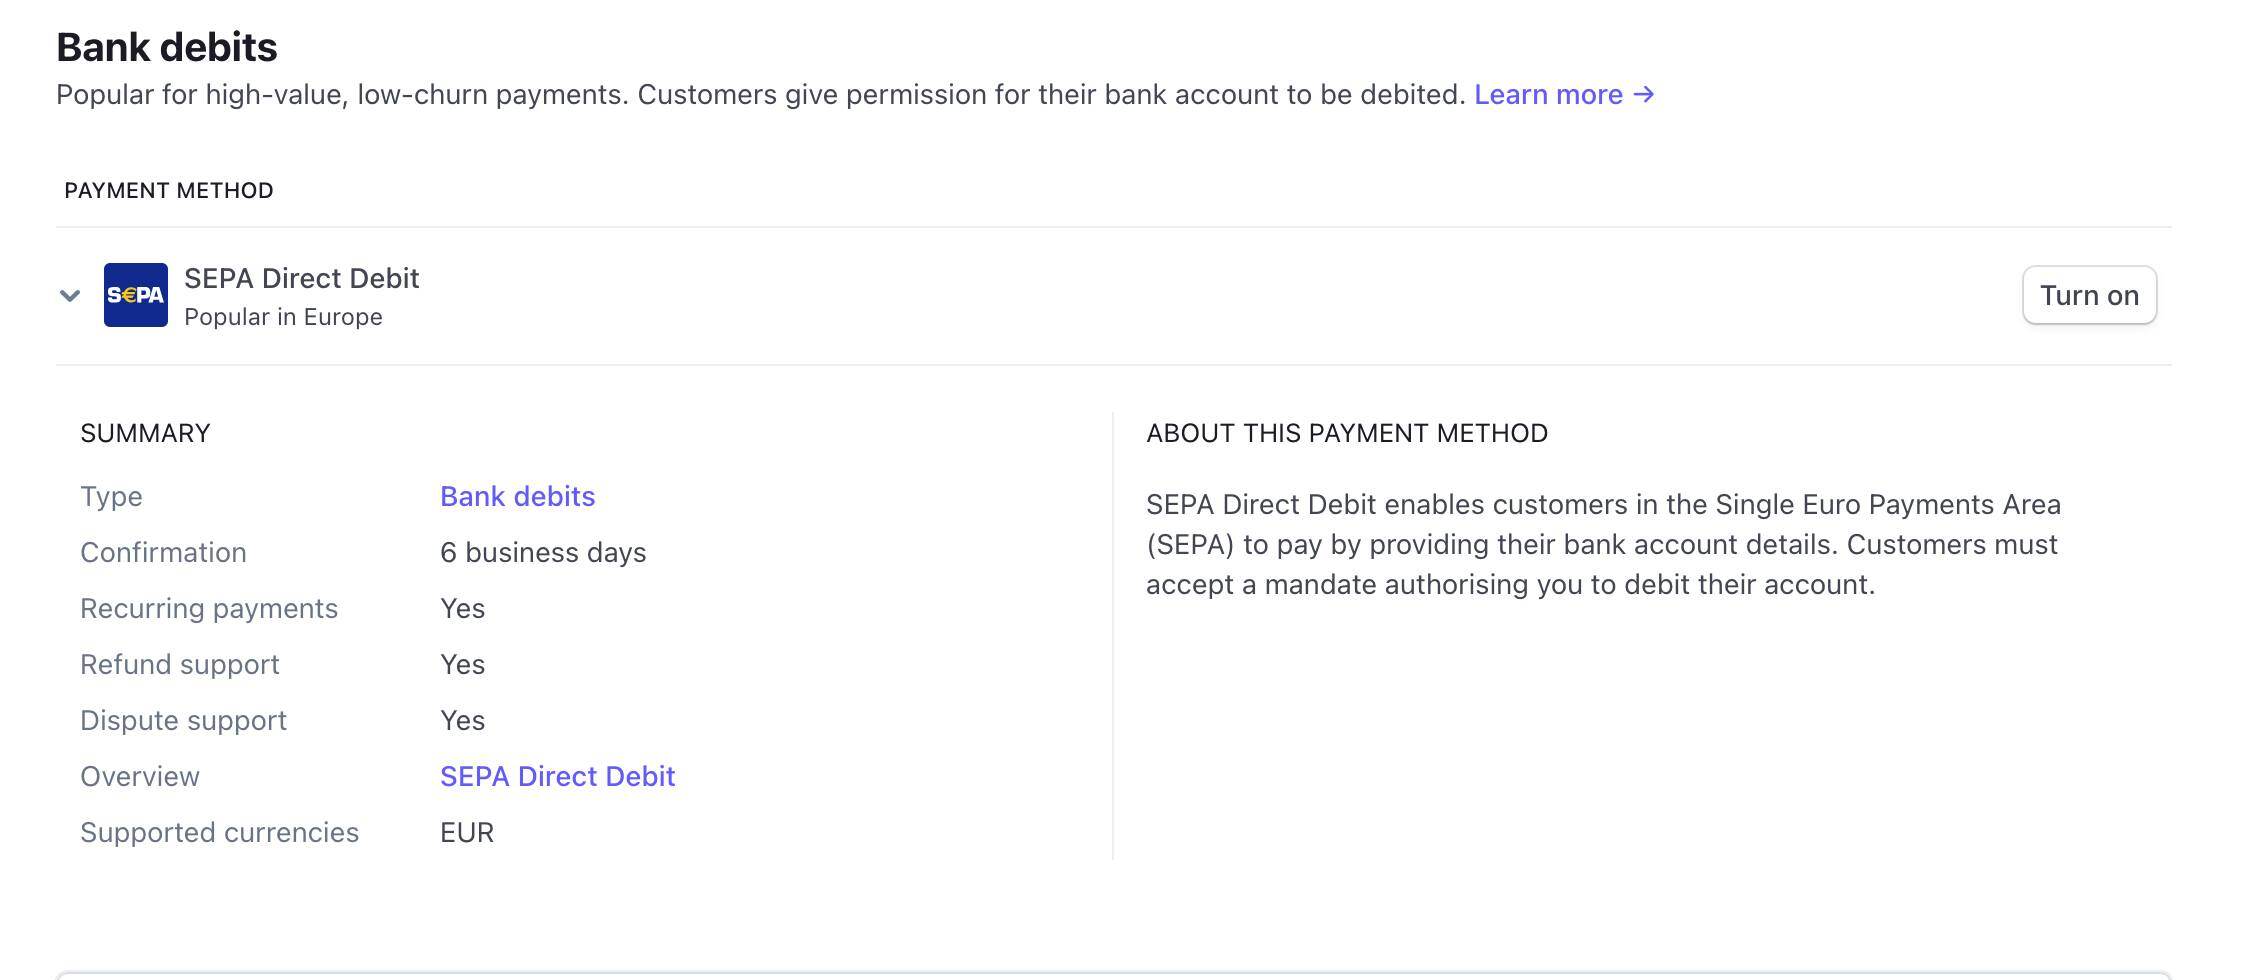The height and width of the screenshot is (980, 2252).
Task: Click the Popular in Europe subtitle
Action: [x=283, y=317]
